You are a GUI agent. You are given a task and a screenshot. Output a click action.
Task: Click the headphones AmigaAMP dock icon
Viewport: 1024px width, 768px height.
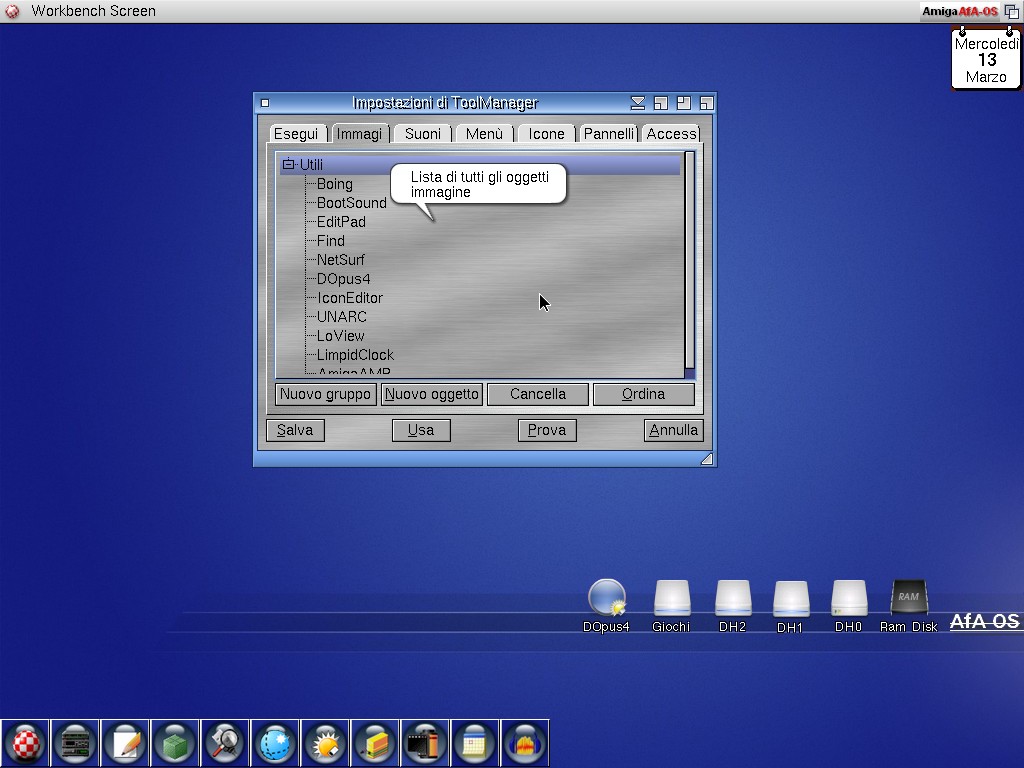click(526, 743)
